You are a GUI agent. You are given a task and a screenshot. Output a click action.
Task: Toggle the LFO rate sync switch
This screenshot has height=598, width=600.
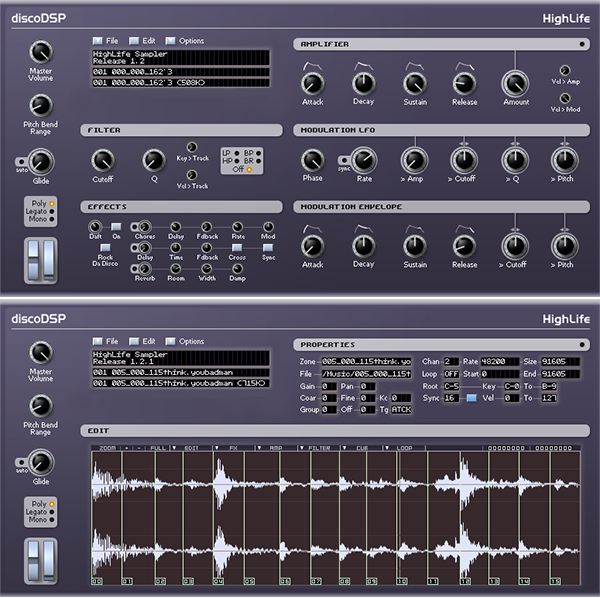343,160
